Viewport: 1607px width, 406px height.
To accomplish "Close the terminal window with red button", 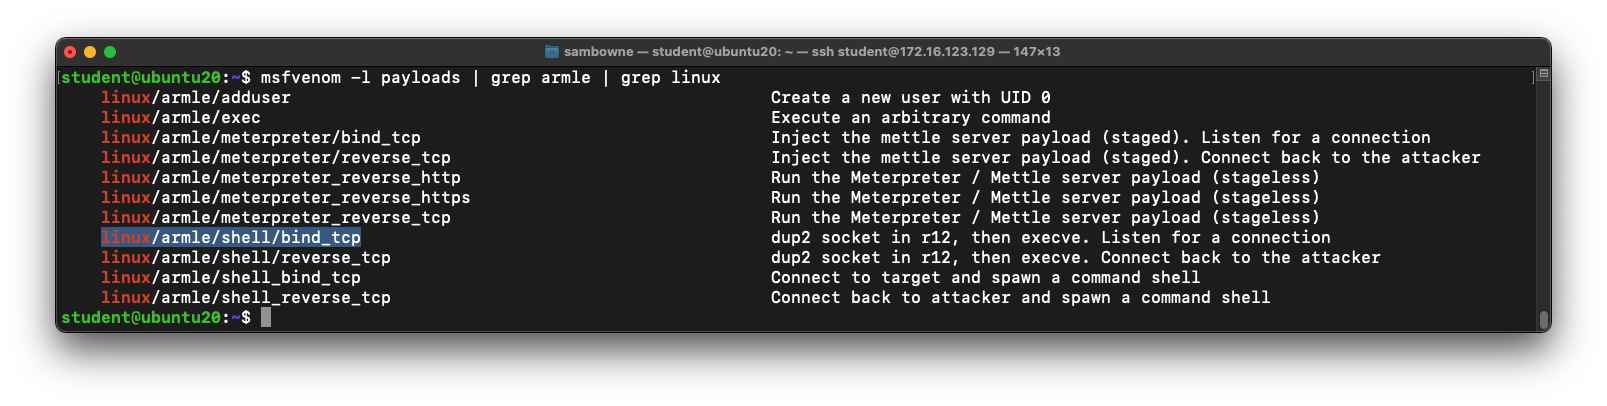I will (69, 52).
